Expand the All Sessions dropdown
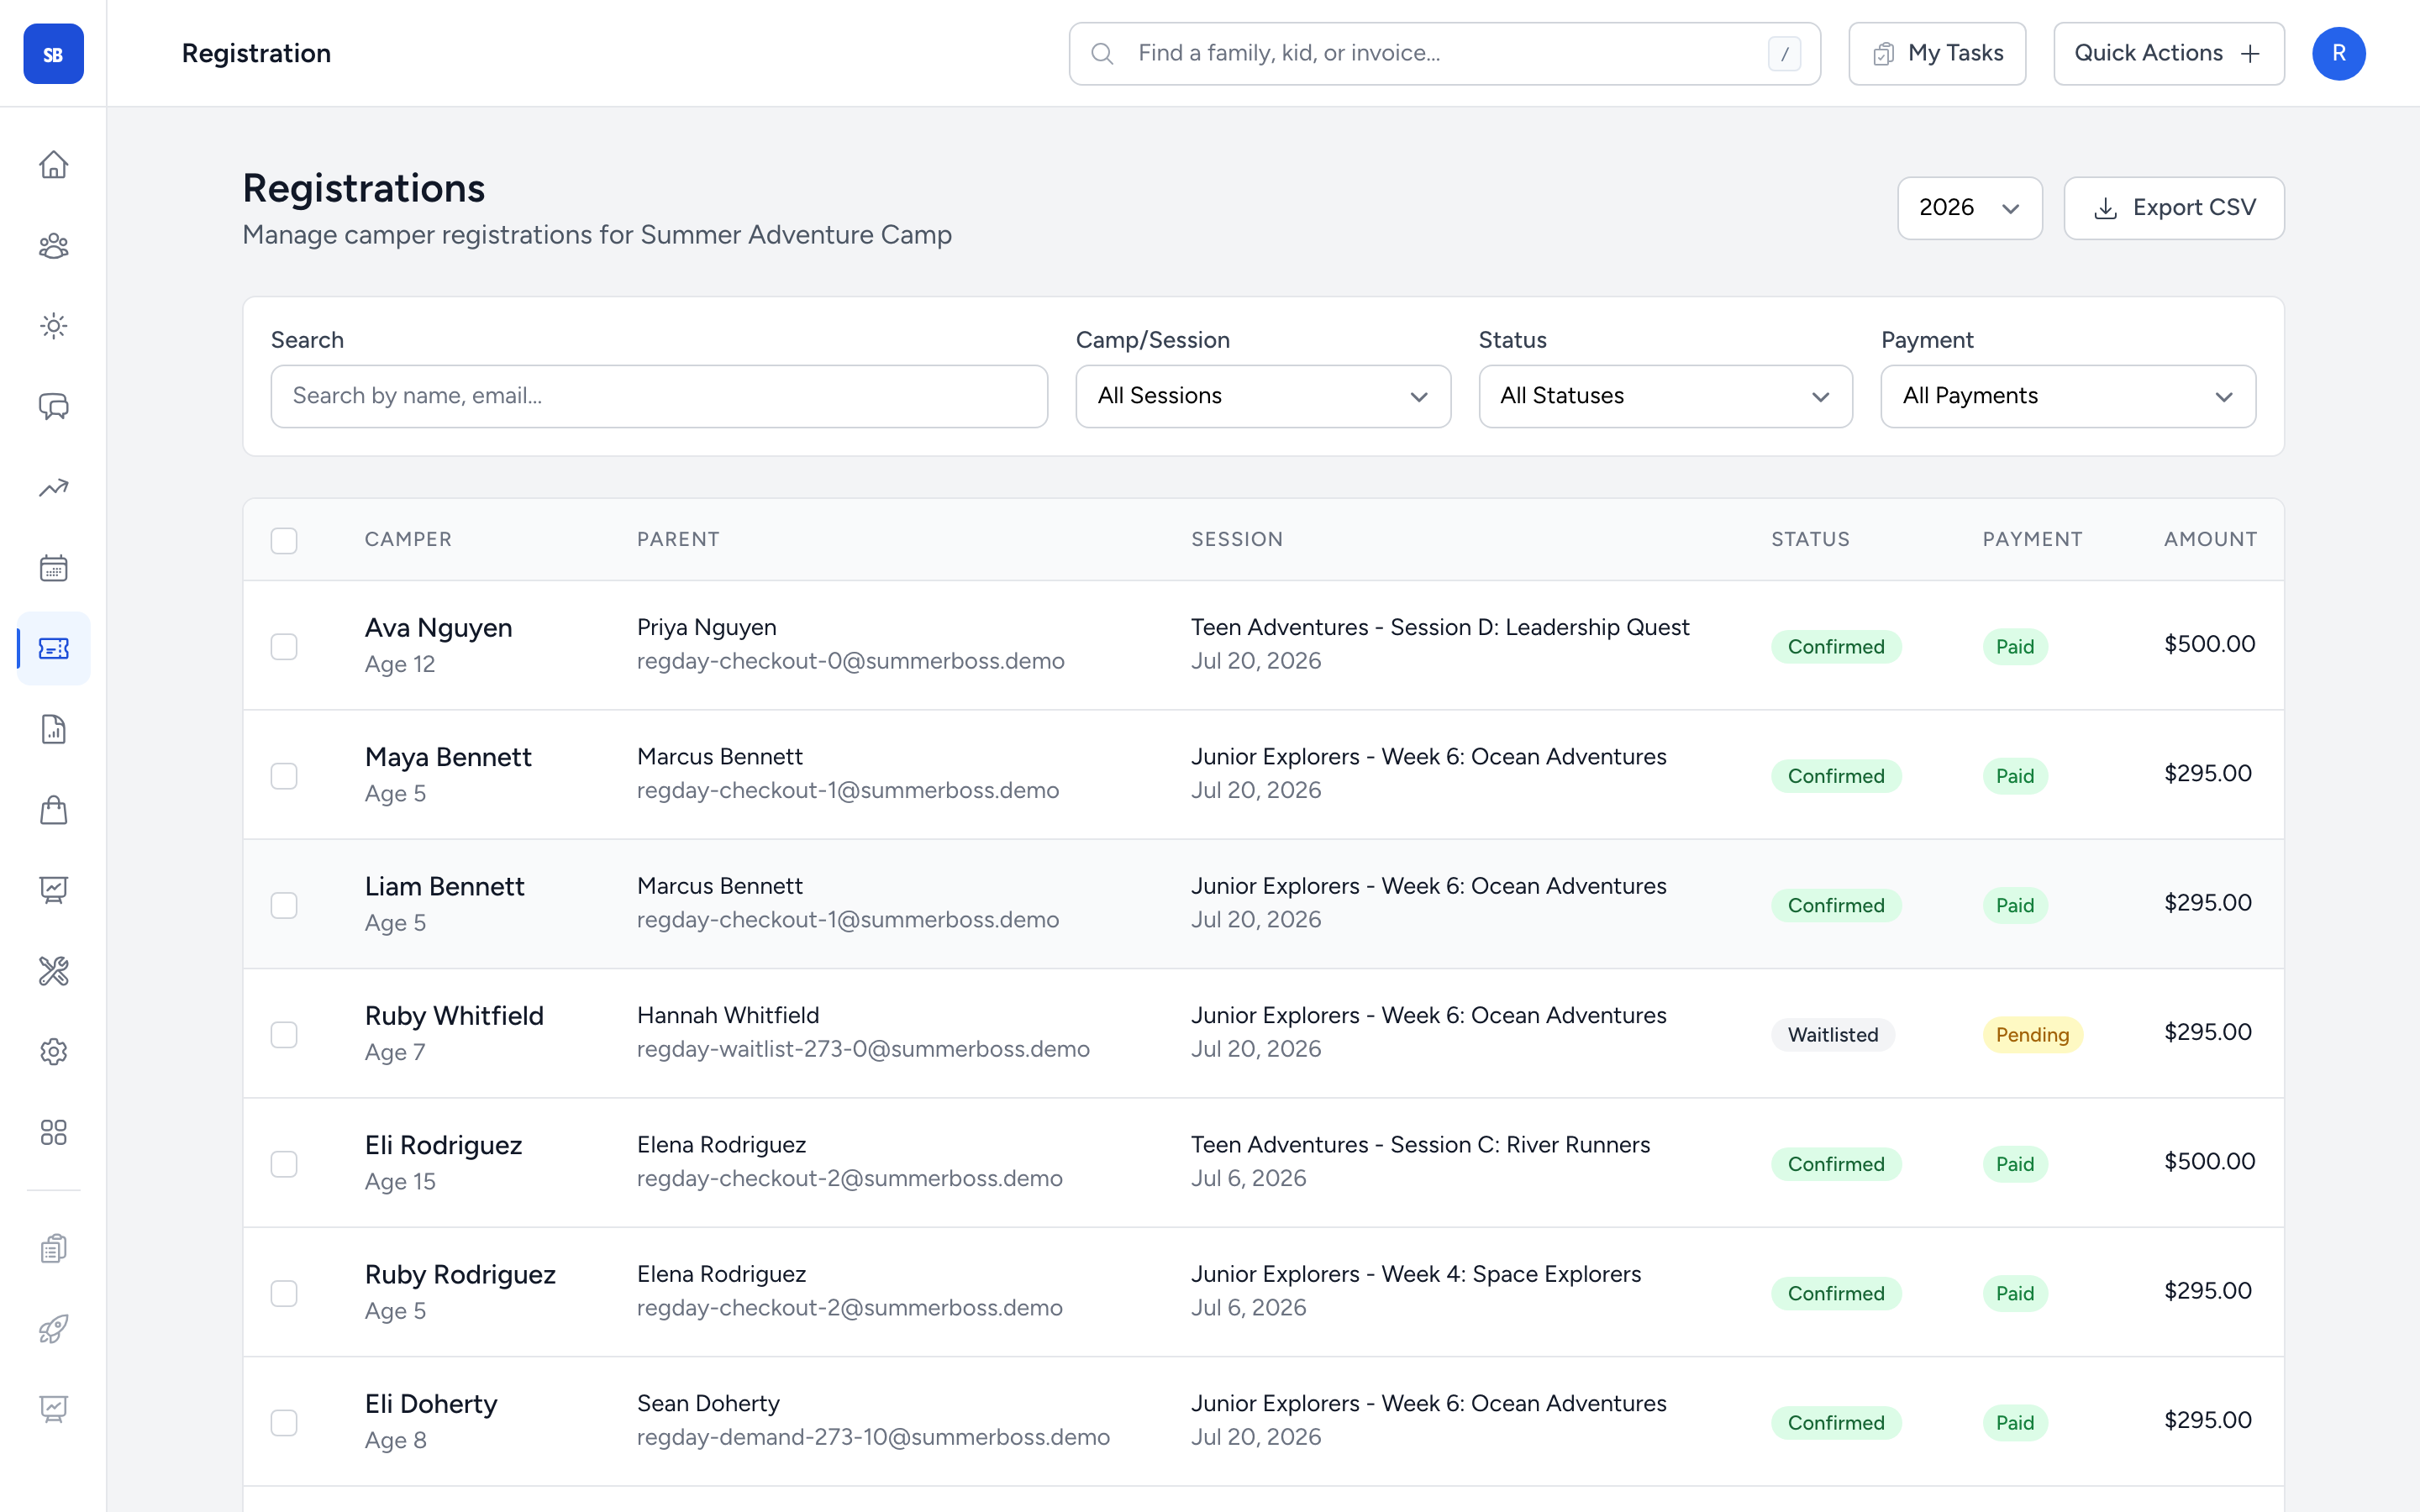 point(1263,396)
